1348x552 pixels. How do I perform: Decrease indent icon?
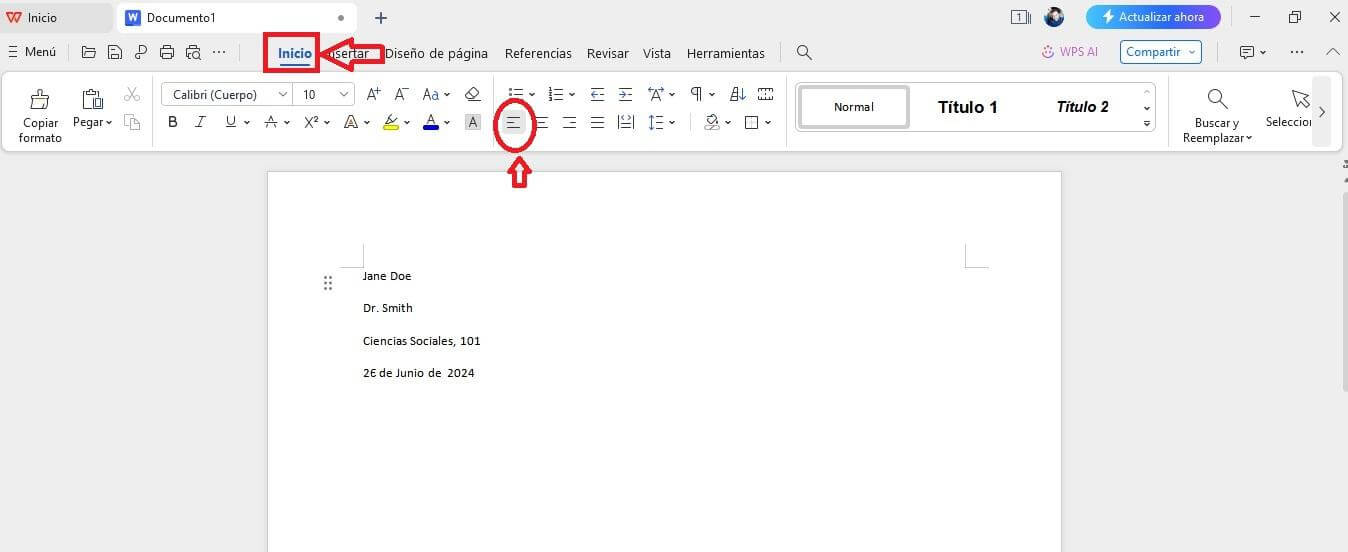click(597, 94)
